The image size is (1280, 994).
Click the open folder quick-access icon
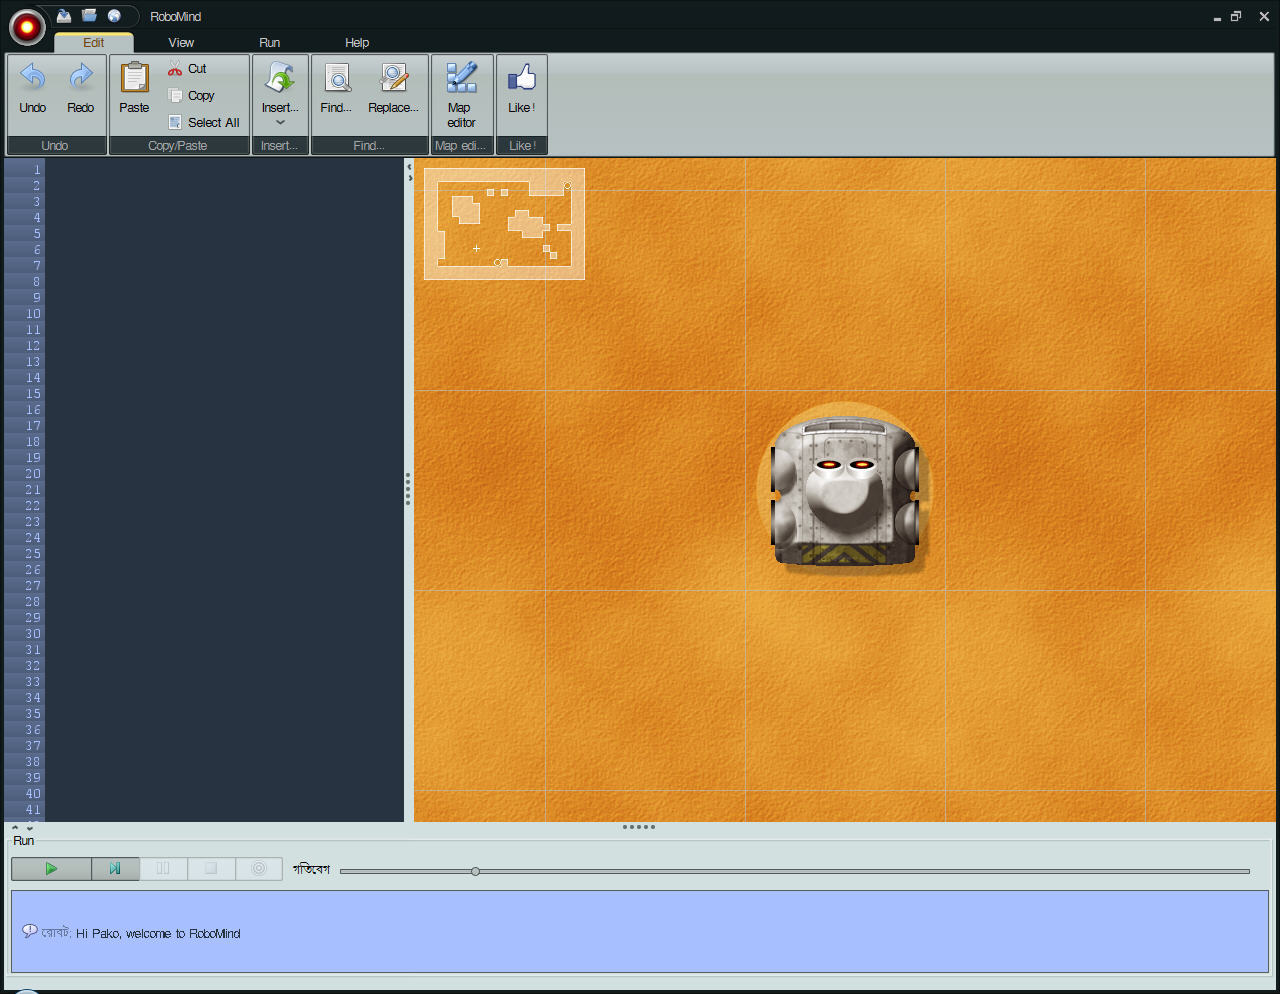(89, 15)
